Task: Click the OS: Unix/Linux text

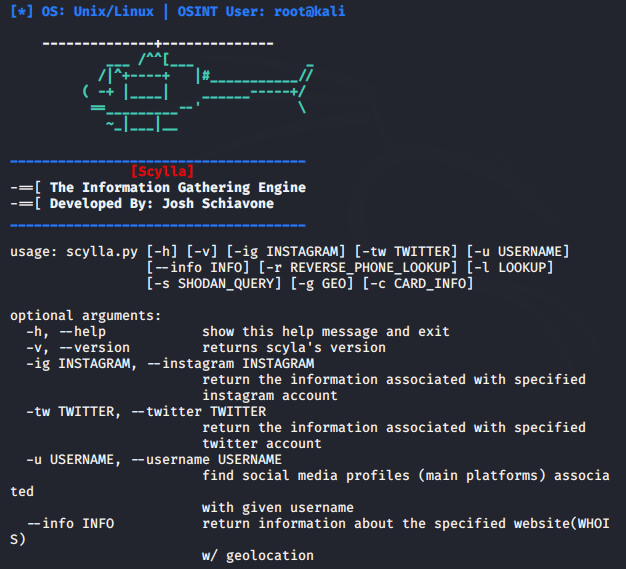Action: pyautogui.click(x=98, y=11)
